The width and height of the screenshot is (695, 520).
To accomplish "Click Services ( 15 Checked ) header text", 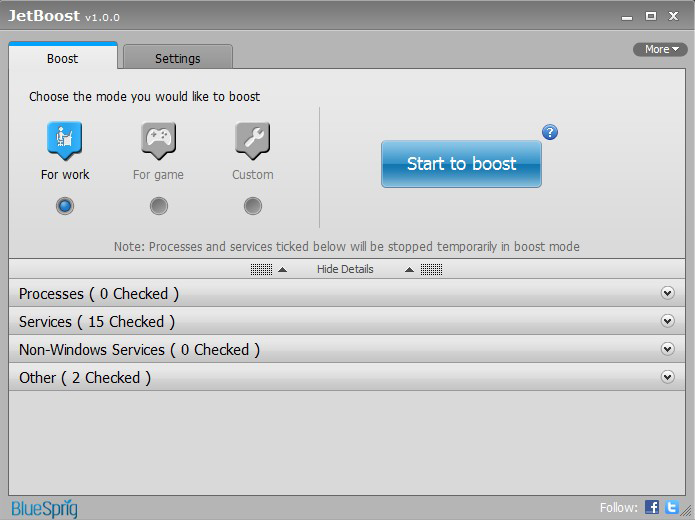I will click(97, 322).
